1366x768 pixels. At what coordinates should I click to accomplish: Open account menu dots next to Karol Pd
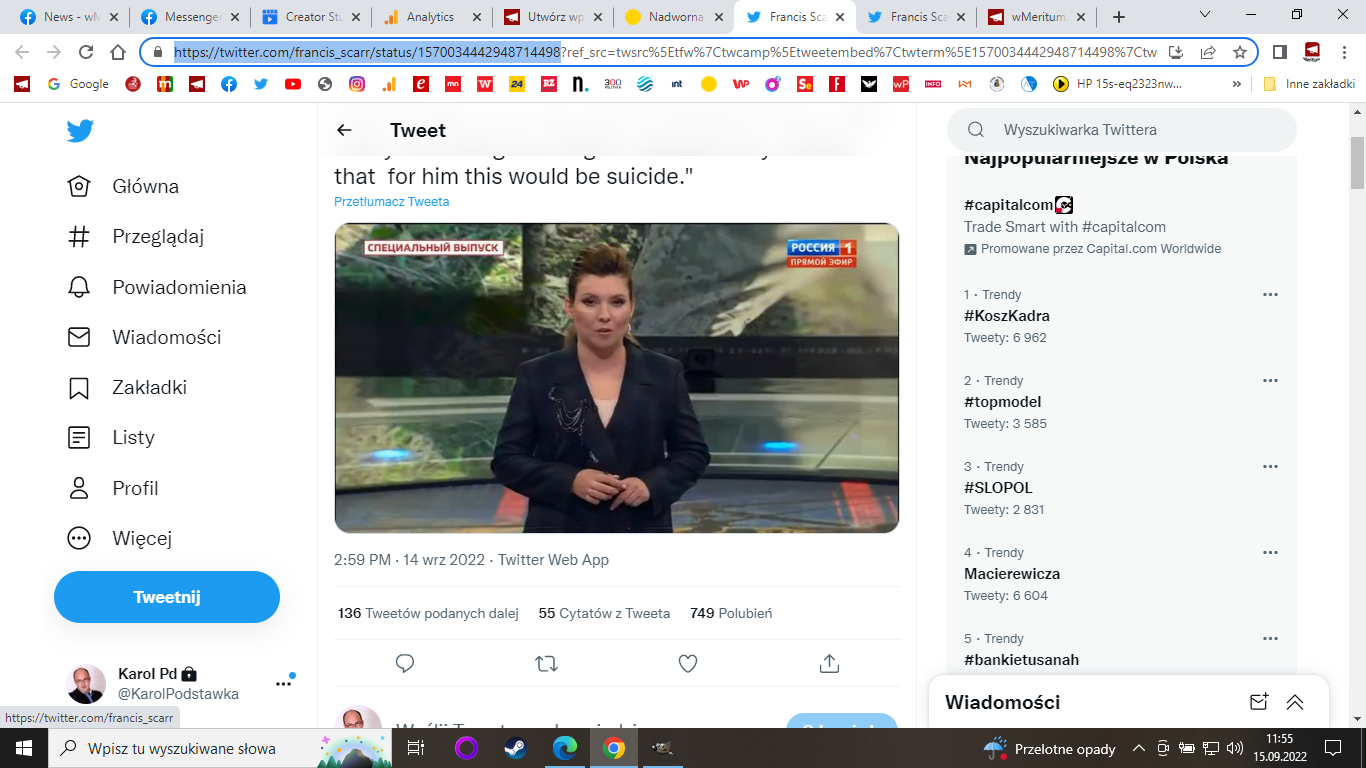click(x=283, y=683)
